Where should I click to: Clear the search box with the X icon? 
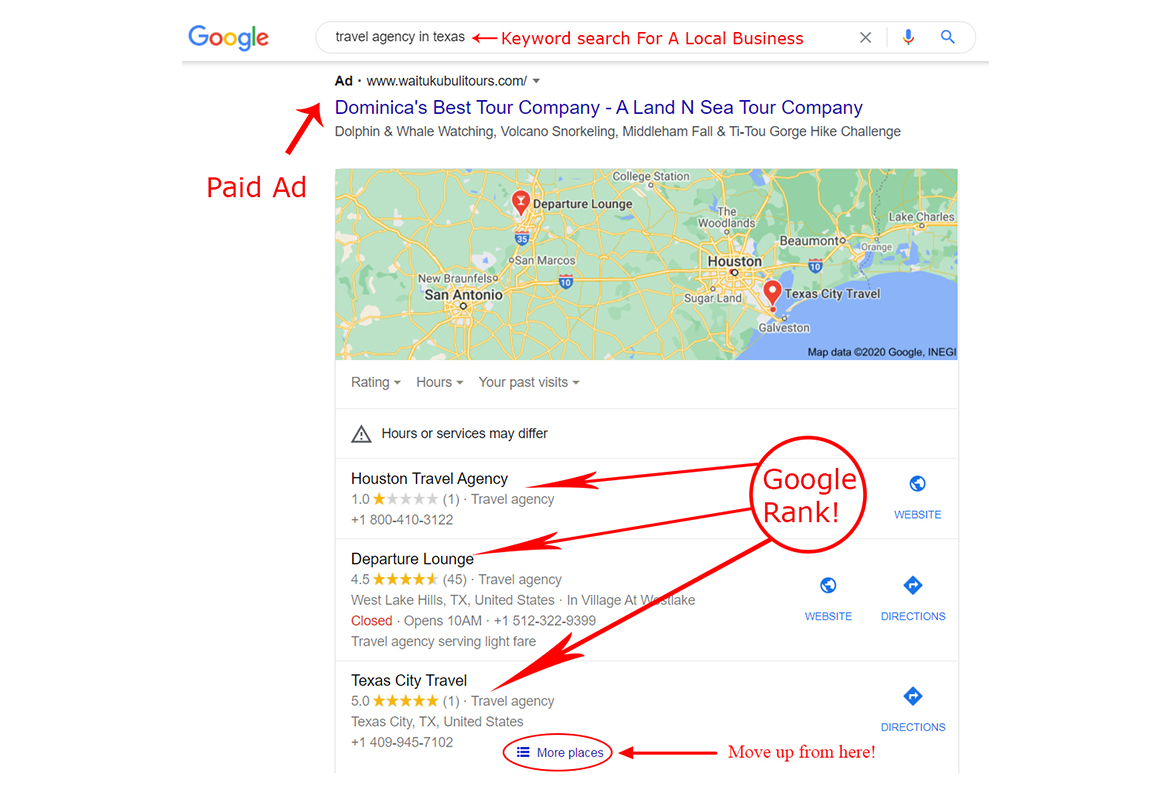coord(866,37)
